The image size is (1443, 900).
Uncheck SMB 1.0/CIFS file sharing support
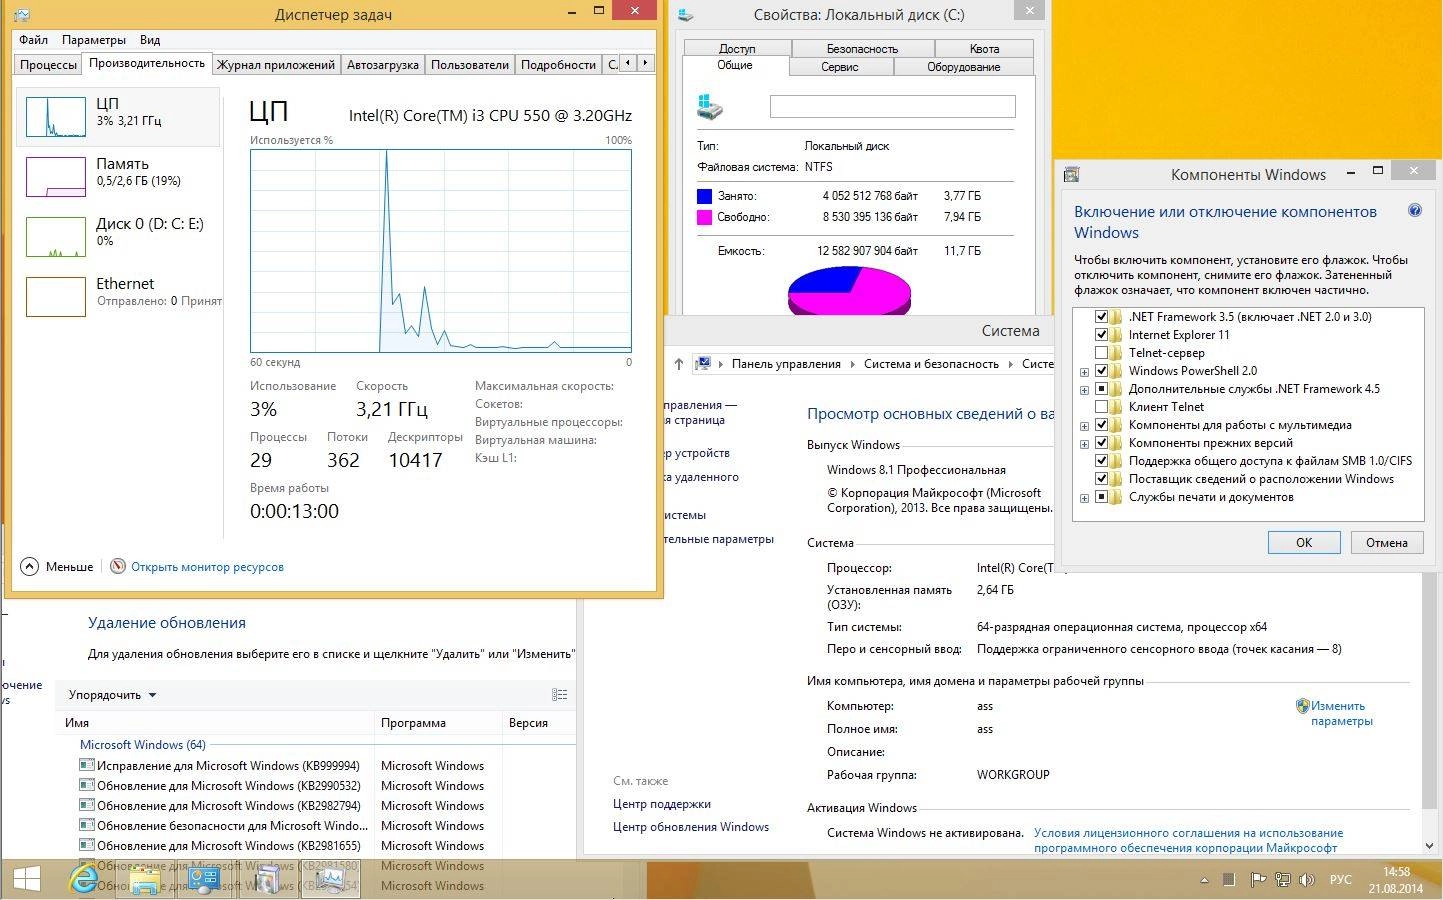coord(1101,461)
